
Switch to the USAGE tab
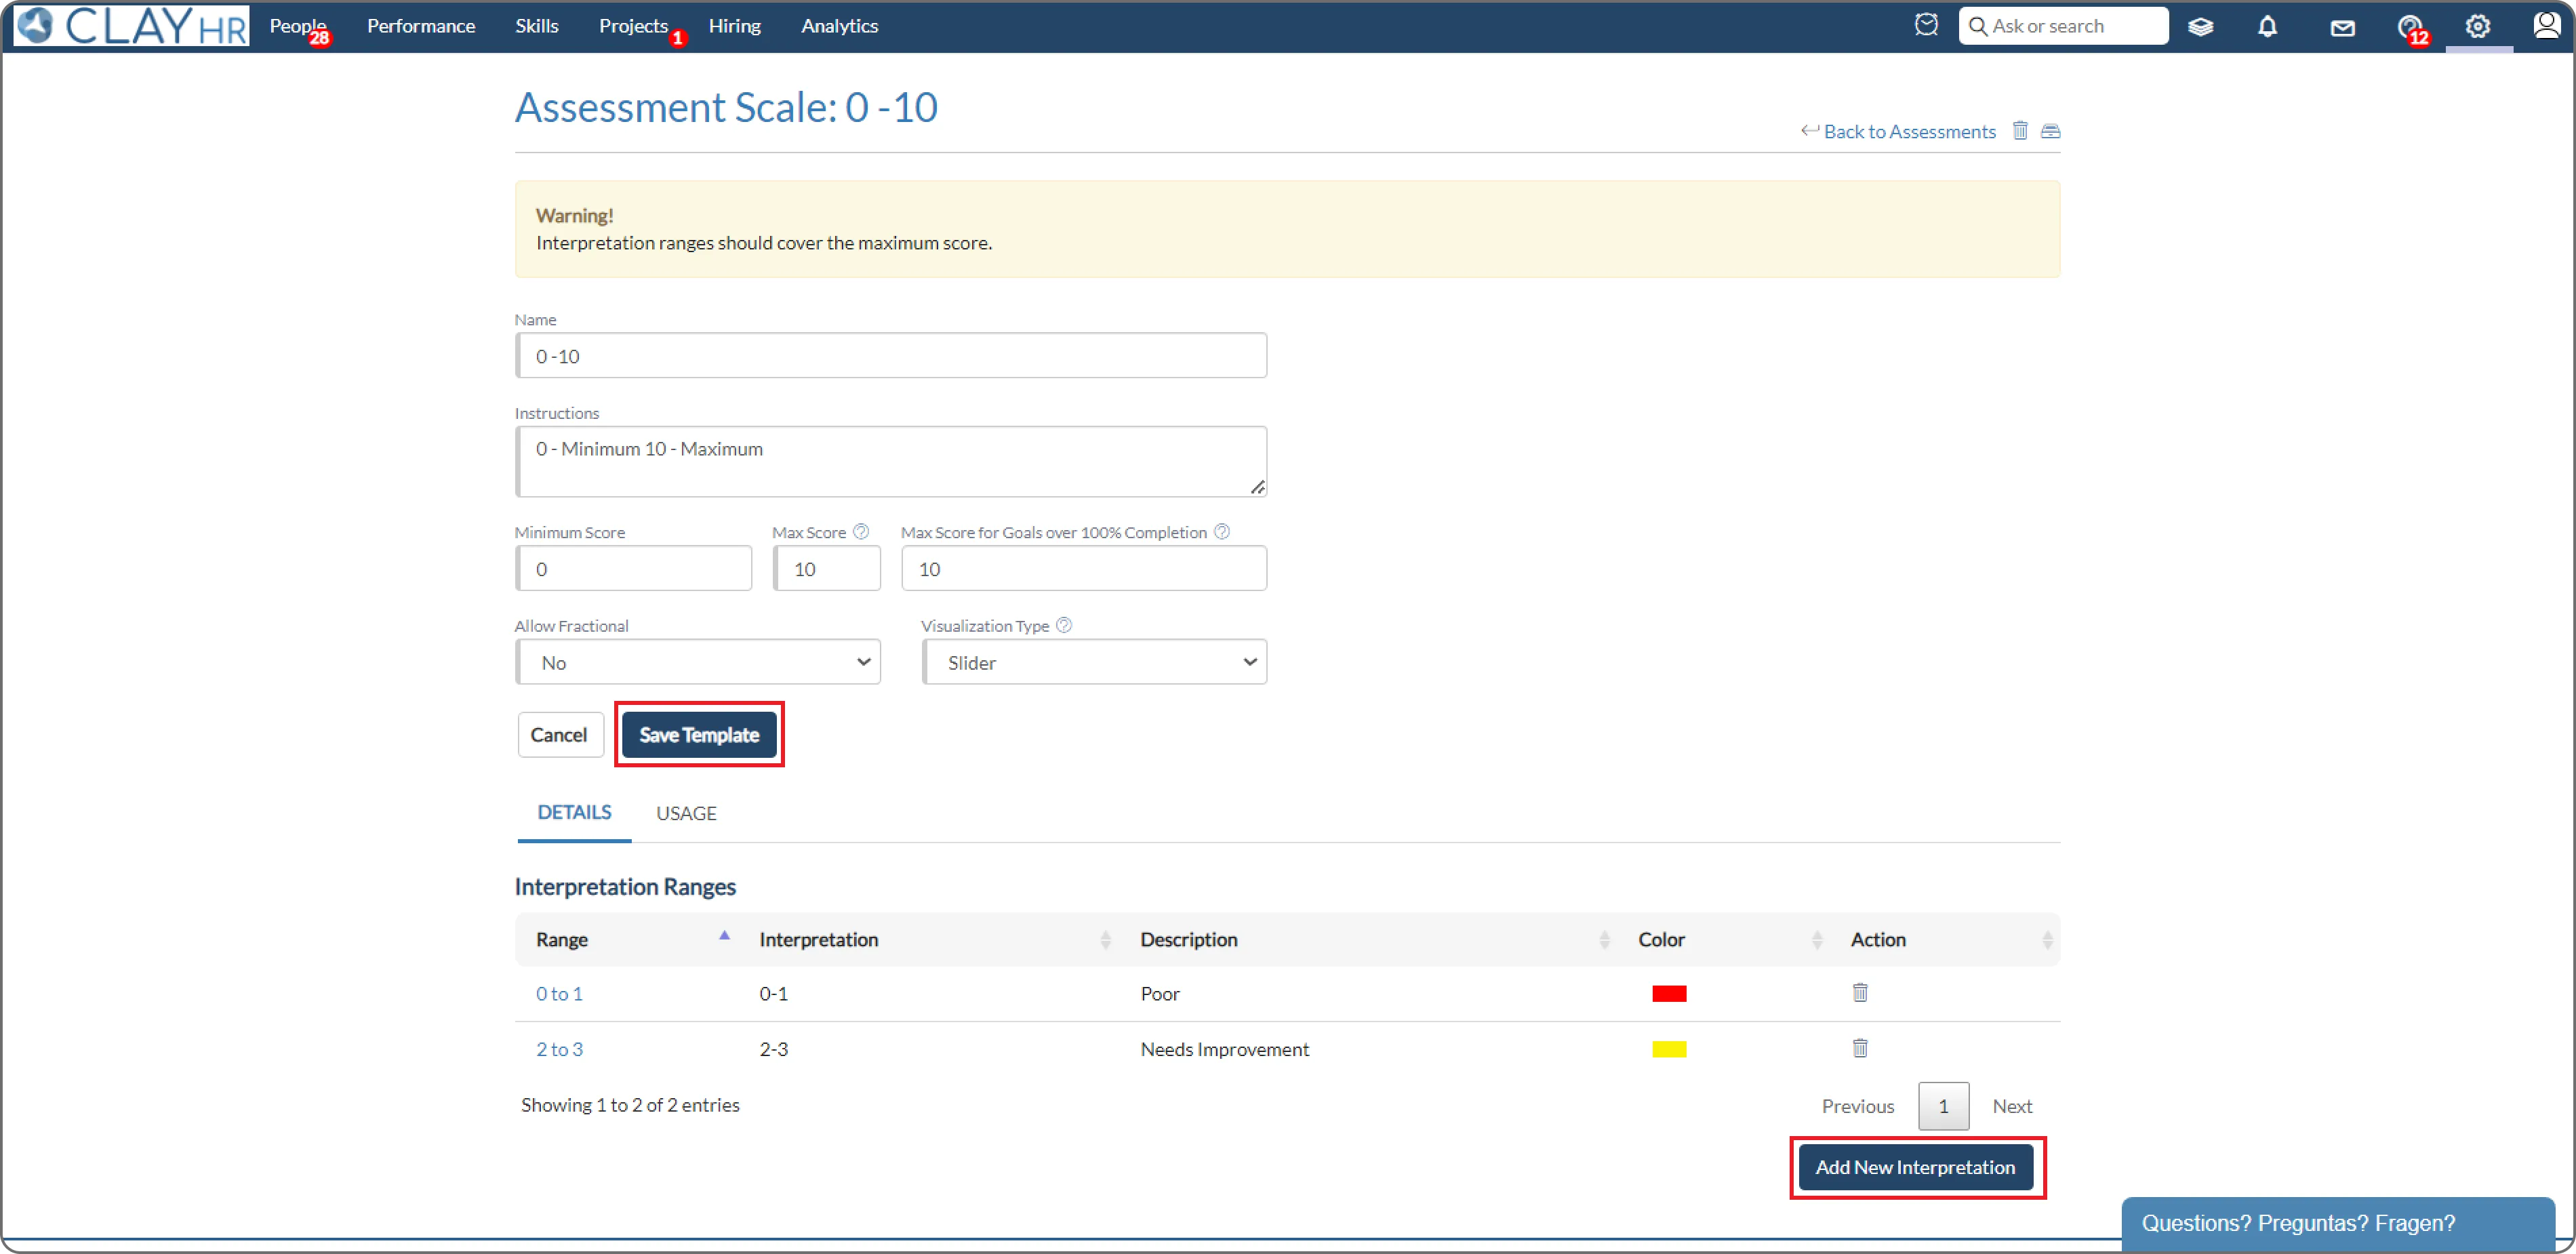click(x=686, y=813)
